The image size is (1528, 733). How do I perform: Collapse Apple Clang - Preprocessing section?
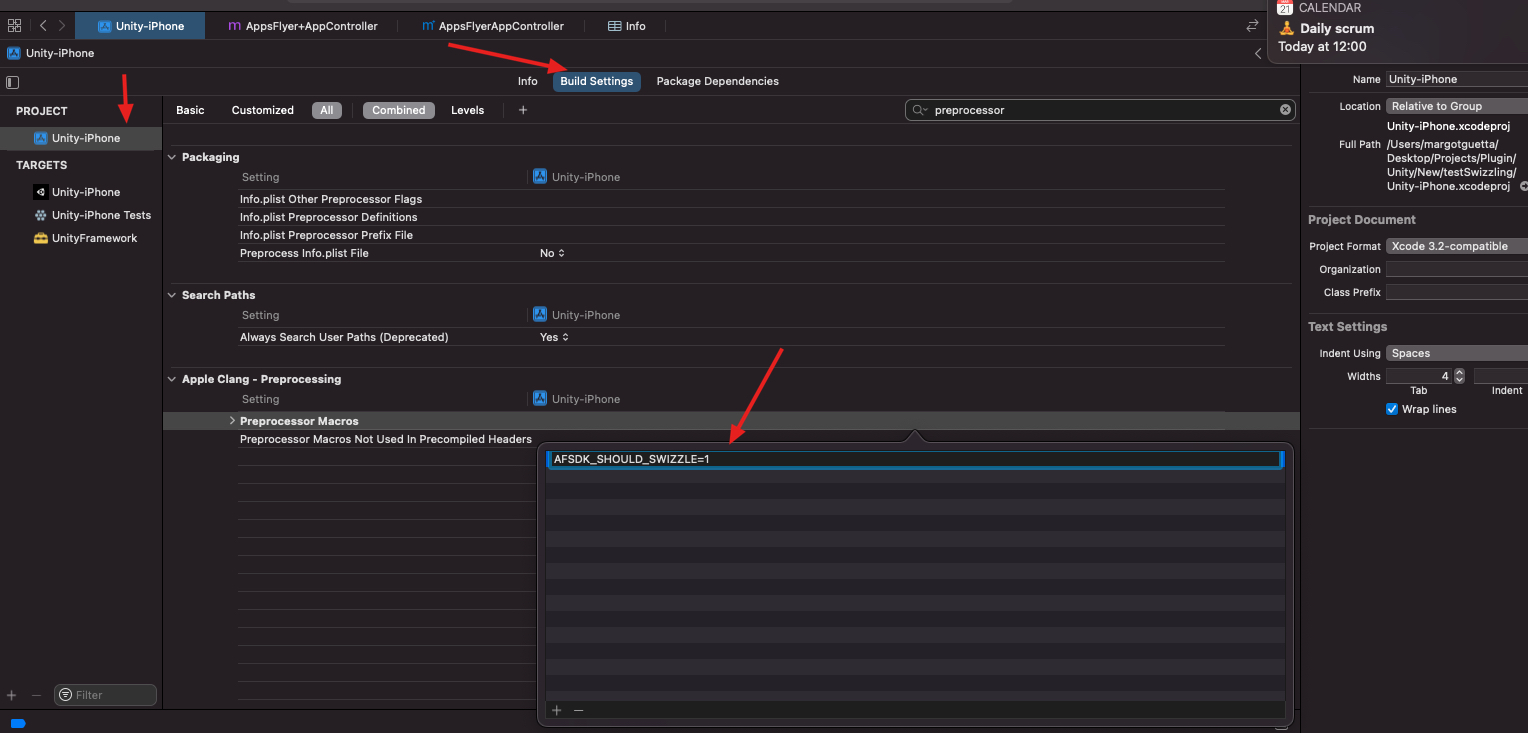point(172,379)
